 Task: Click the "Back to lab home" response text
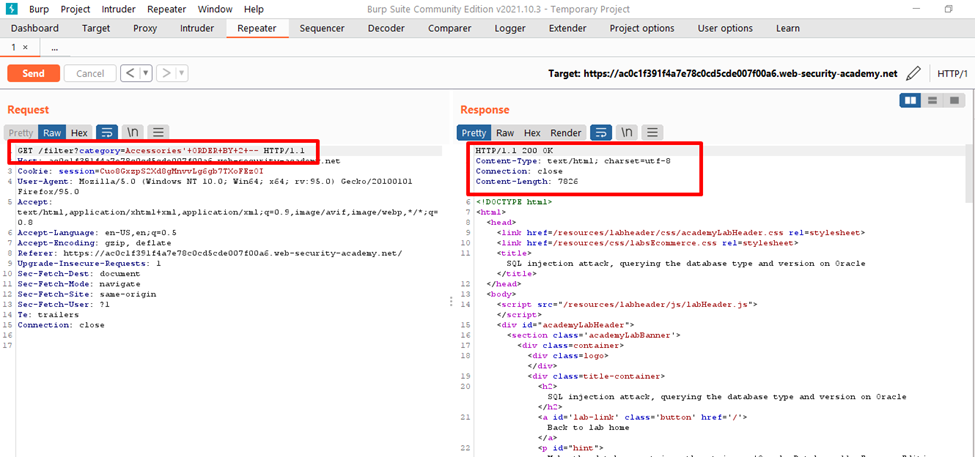click(x=588, y=427)
